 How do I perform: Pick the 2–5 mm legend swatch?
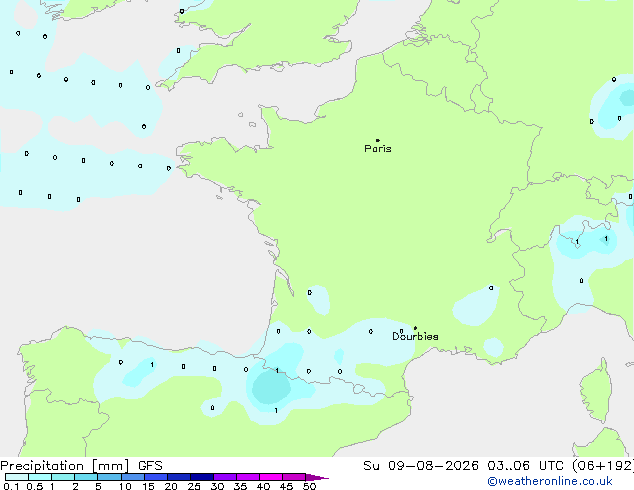[x=86, y=477]
